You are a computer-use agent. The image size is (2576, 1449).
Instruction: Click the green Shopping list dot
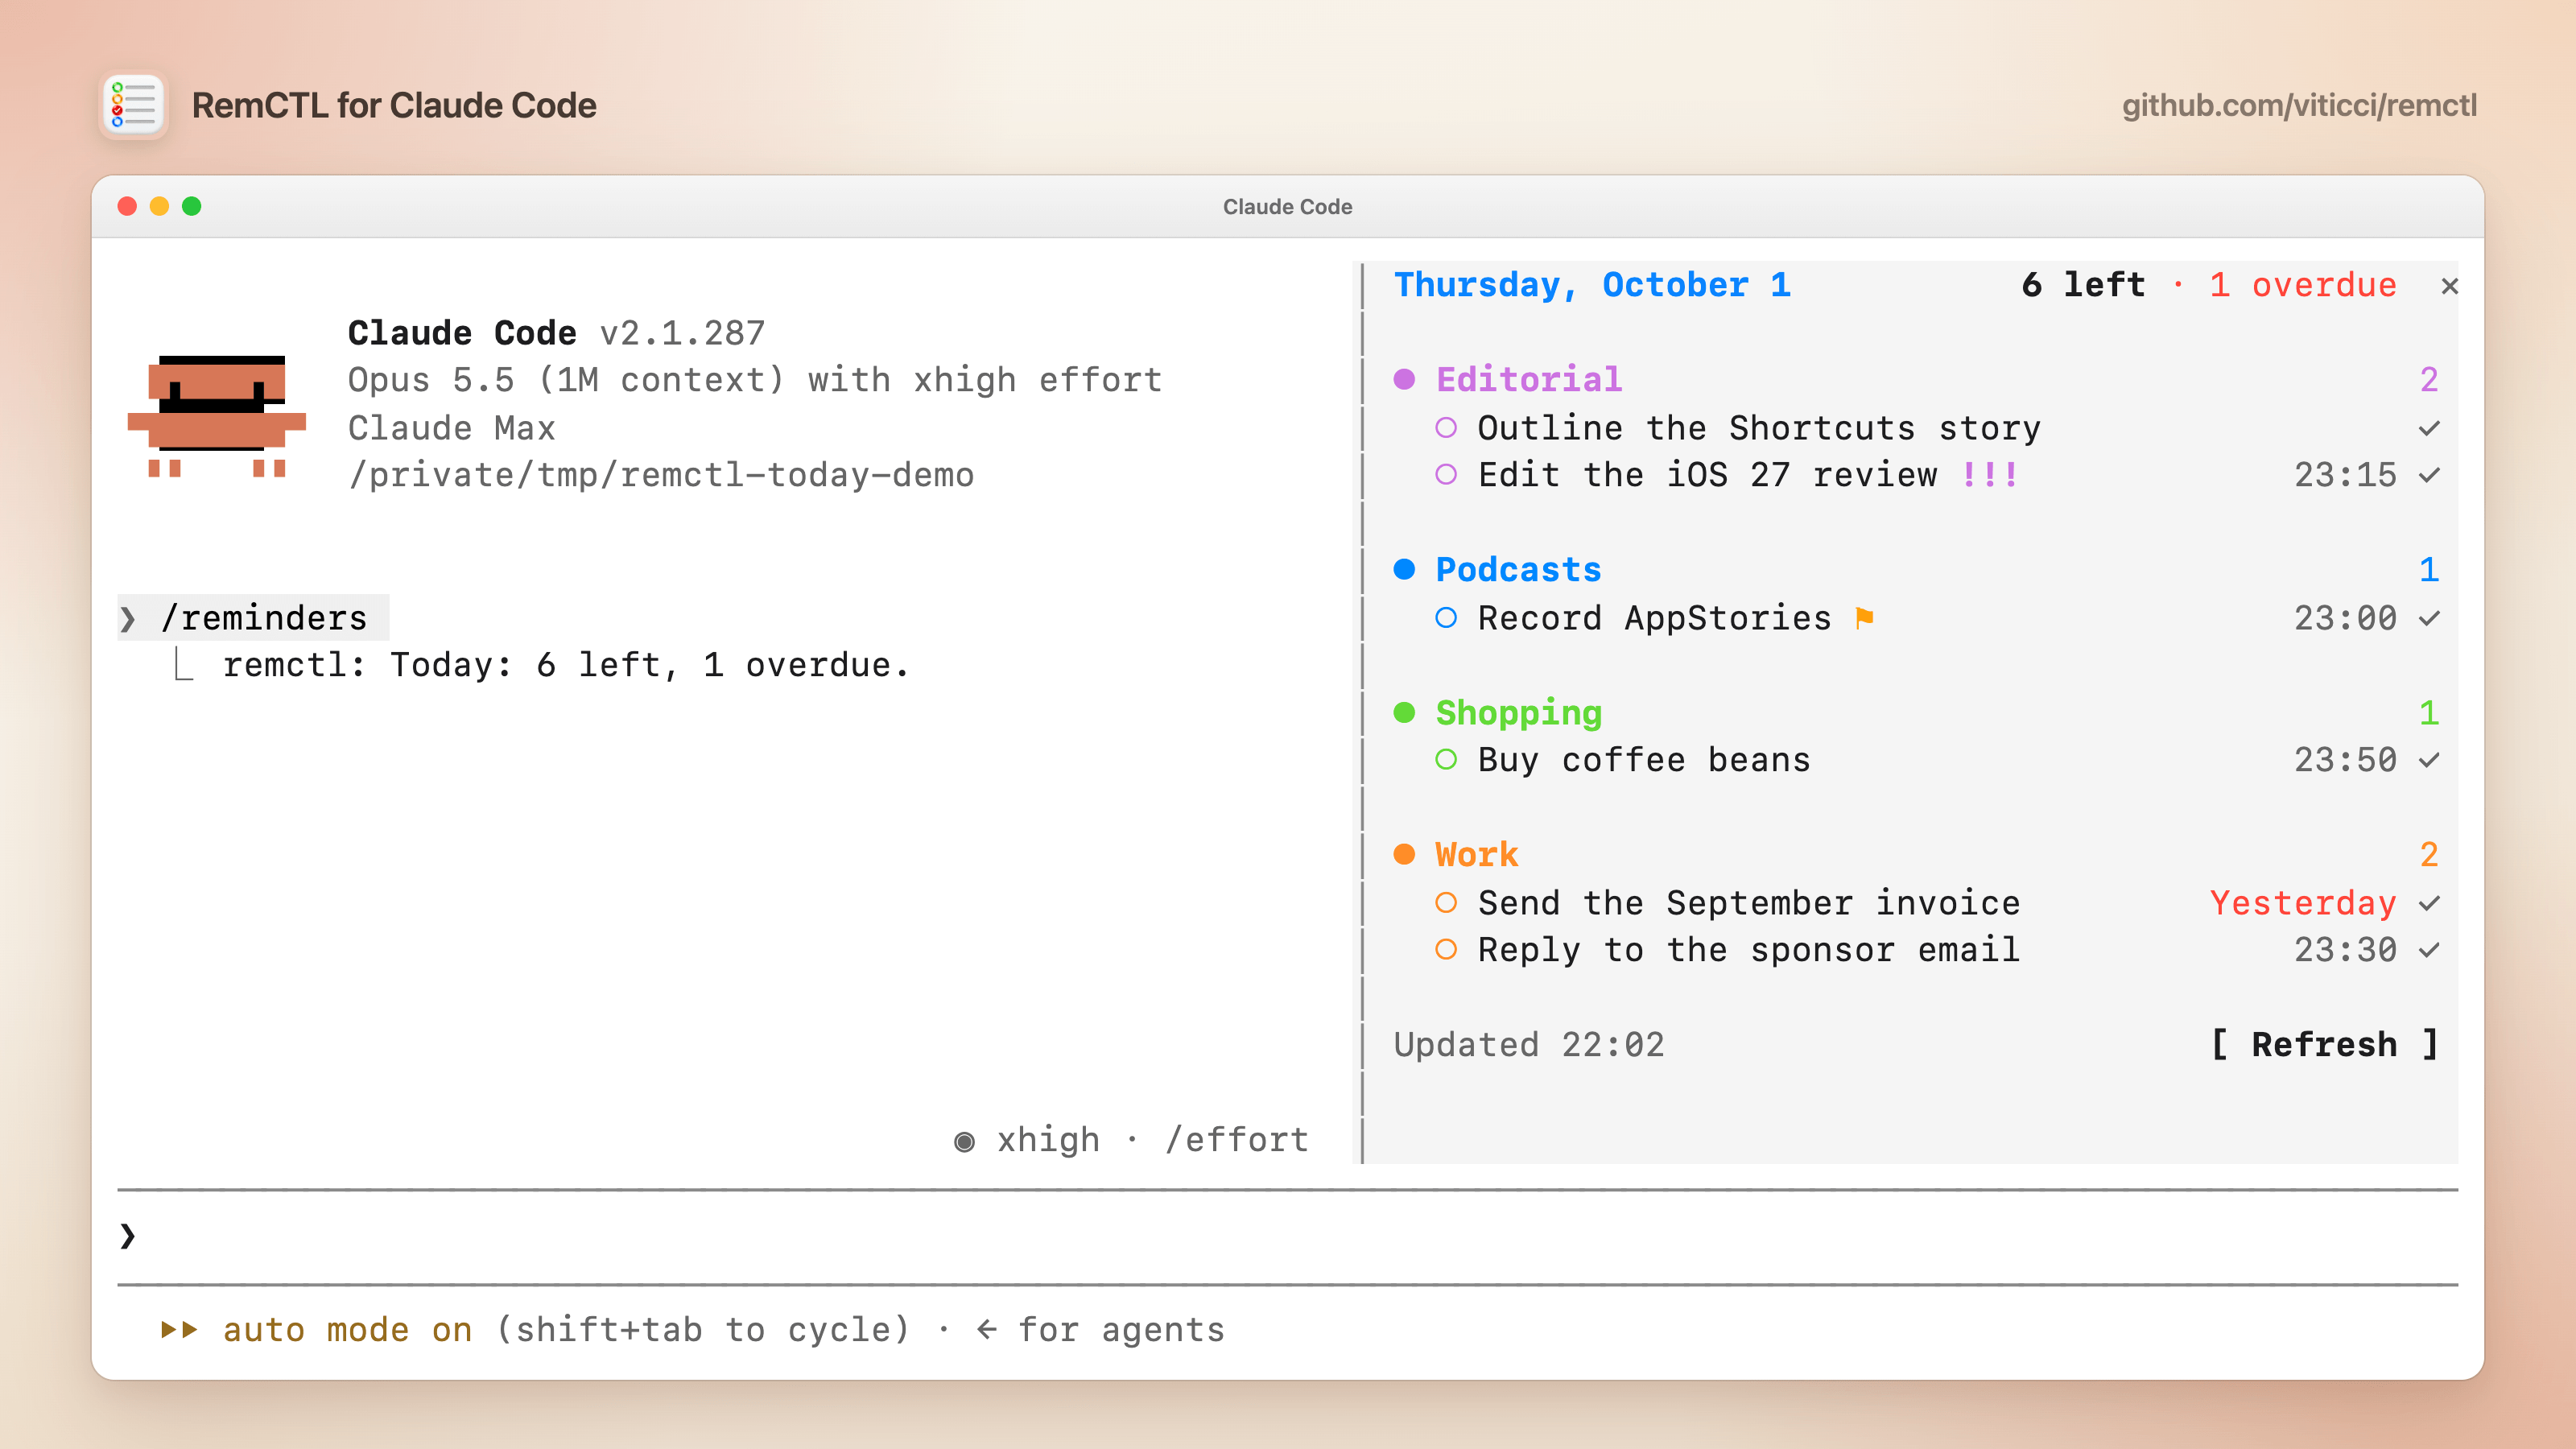1404,712
